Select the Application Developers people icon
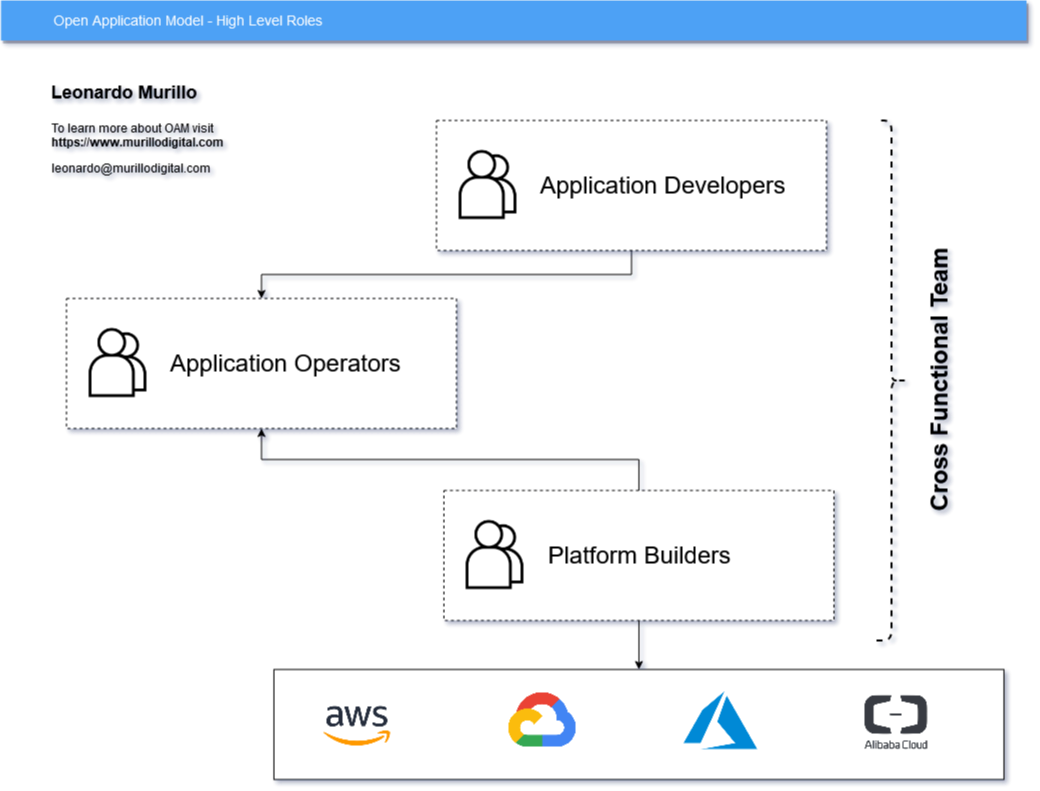 point(488,184)
